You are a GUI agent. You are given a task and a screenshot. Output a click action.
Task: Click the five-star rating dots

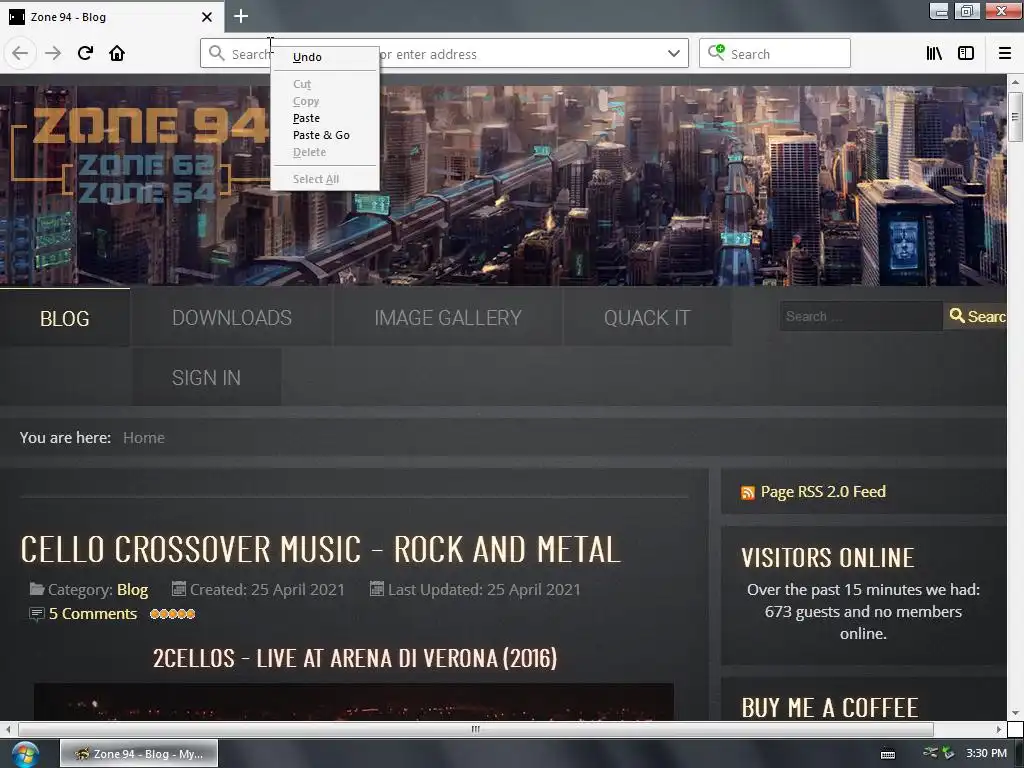pyautogui.click(x=172, y=614)
